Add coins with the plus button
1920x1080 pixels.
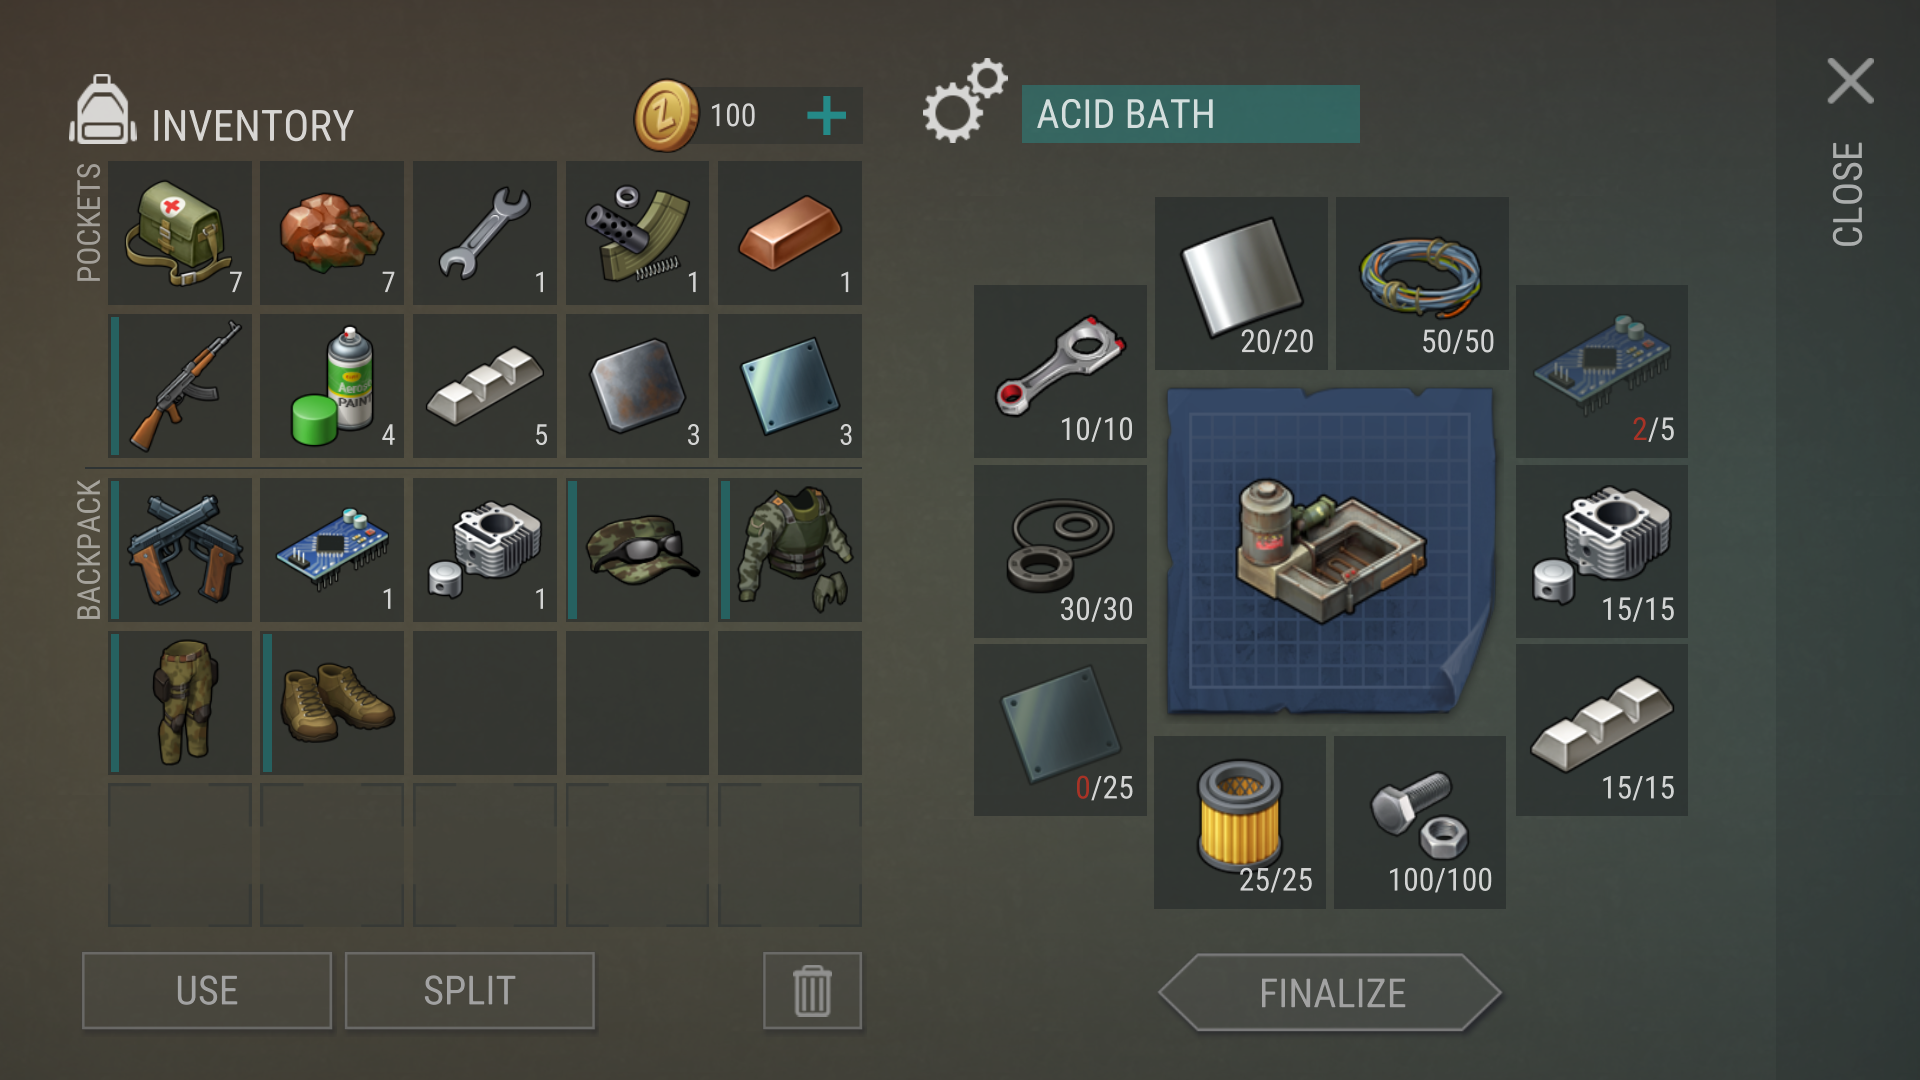tap(826, 116)
